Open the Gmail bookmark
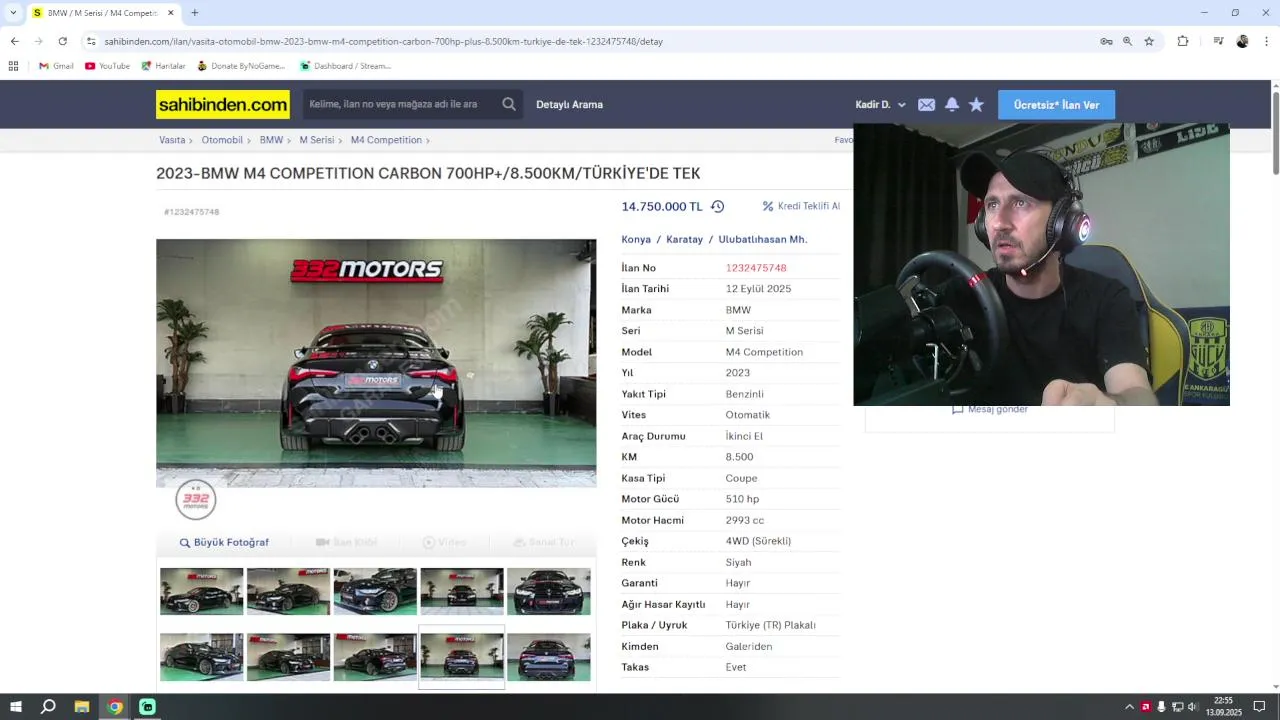This screenshot has height=720, width=1280. (x=56, y=66)
